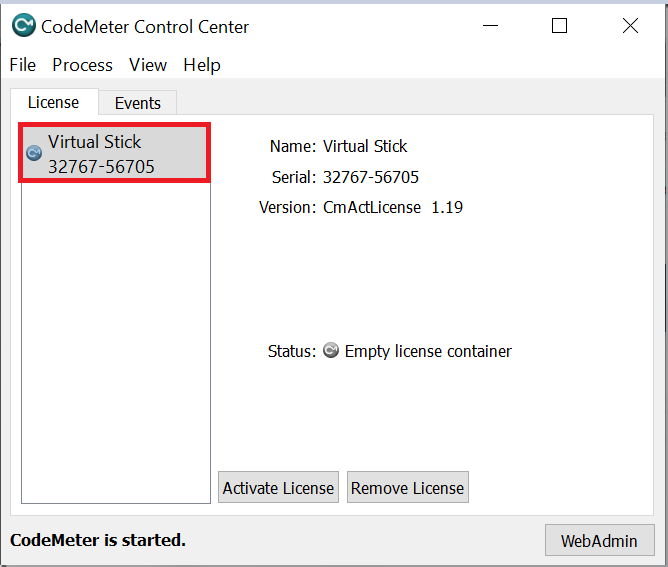Screen dimensions: 668x567
Task: Click the status icon beside Empty license container
Action: (331, 350)
